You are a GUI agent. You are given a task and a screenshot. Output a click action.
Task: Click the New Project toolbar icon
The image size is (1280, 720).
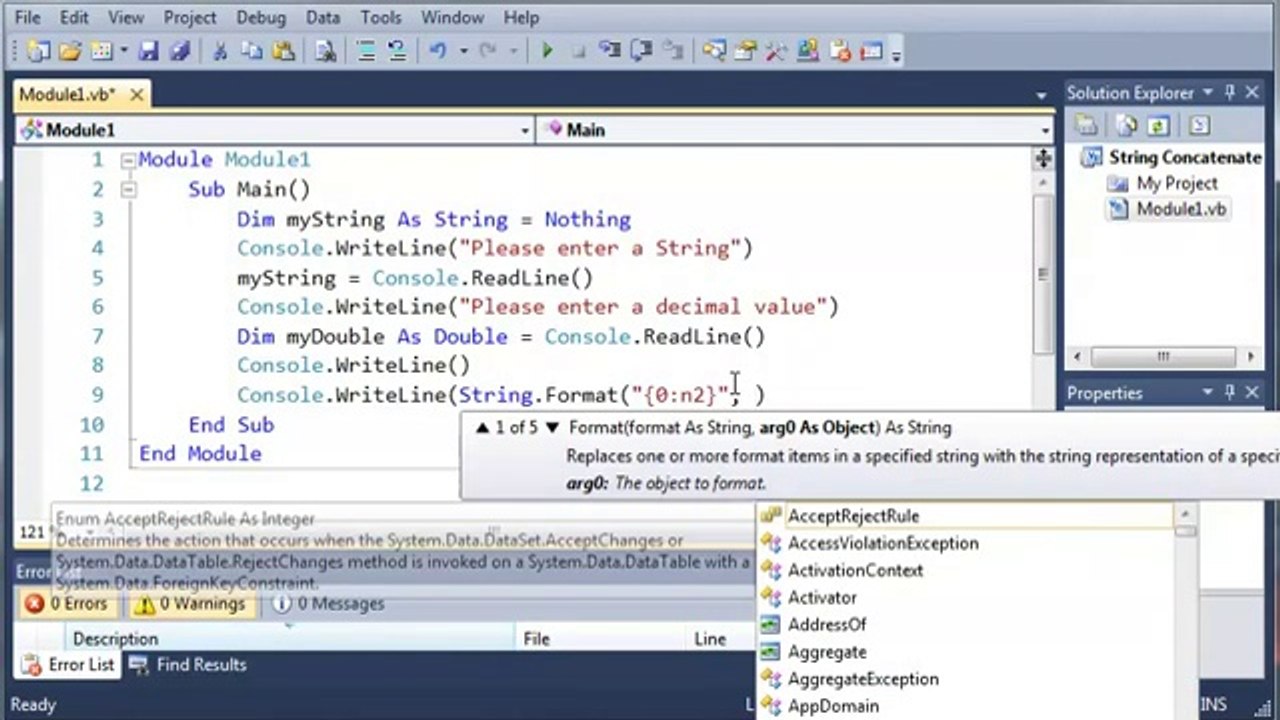(38, 51)
